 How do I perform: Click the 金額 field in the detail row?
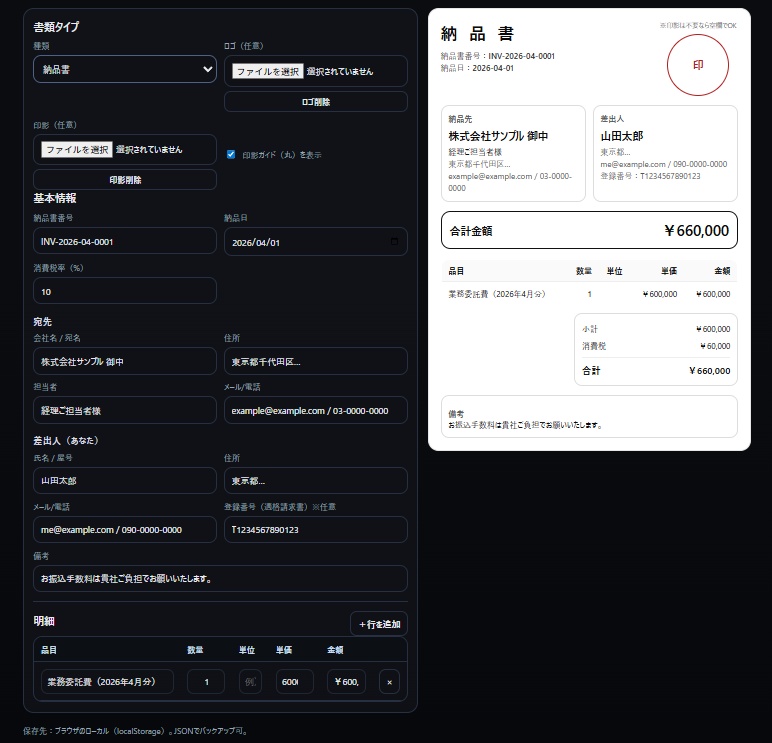point(346,682)
